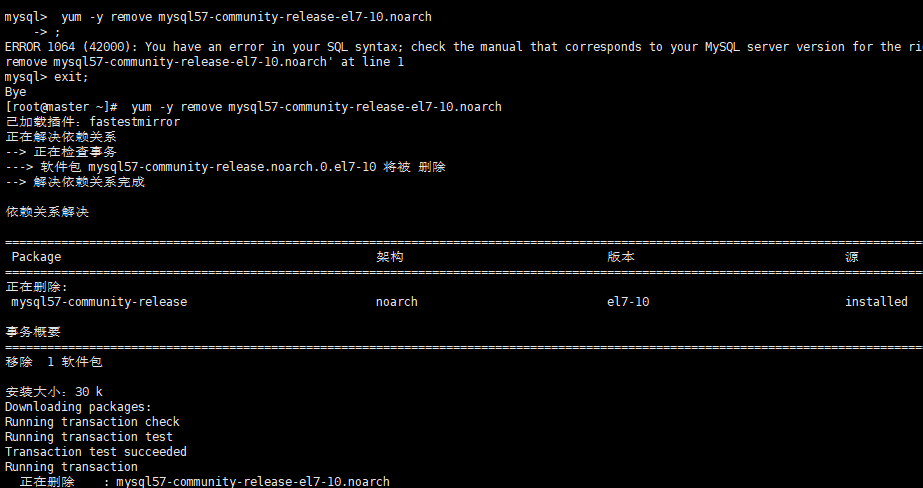Click the 'noarch' architecture value

[x=397, y=302]
